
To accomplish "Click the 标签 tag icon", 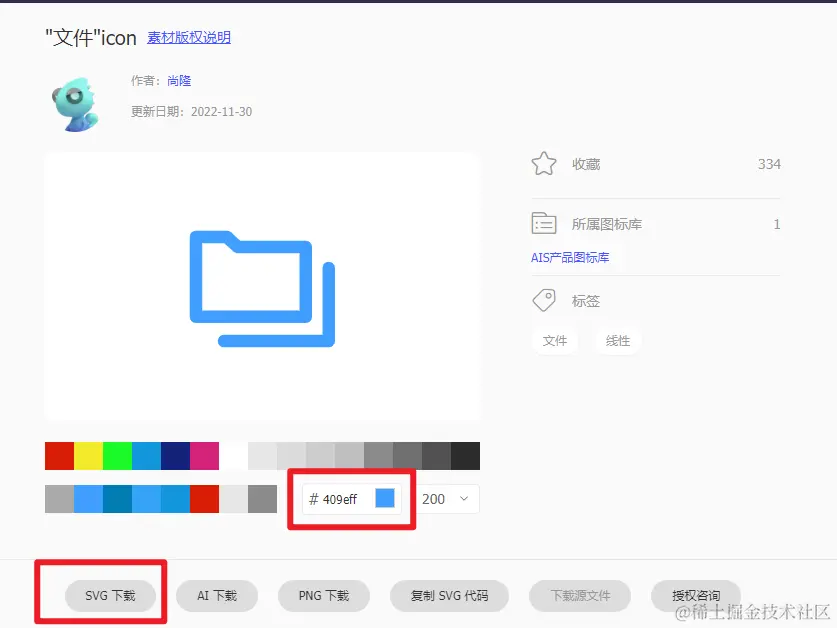I will point(544,299).
